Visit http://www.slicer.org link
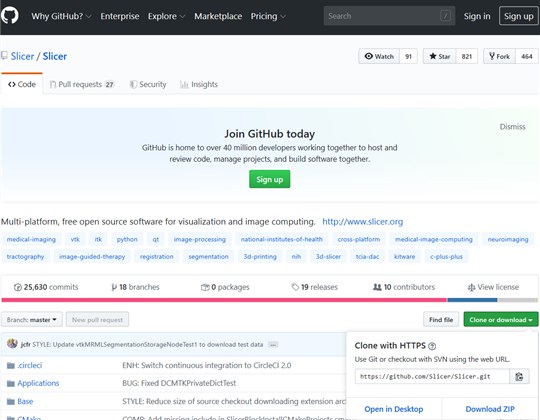The width and height of the screenshot is (540, 420). point(363,222)
